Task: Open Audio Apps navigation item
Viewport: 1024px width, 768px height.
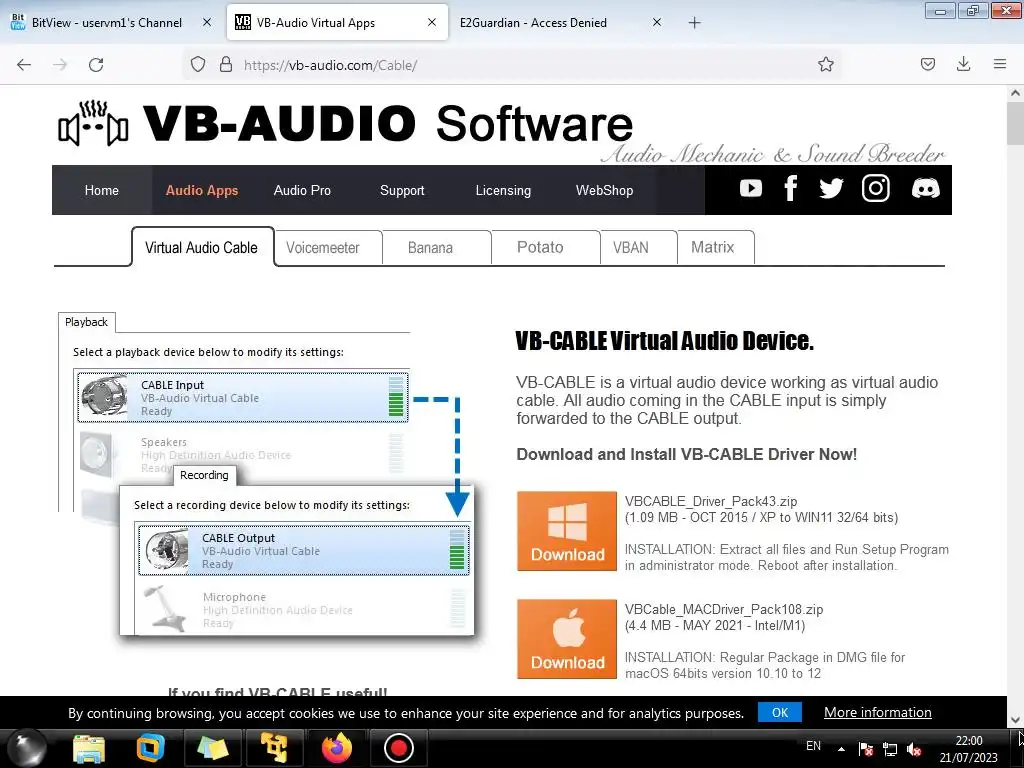Action: pyautogui.click(x=202, y=190)
